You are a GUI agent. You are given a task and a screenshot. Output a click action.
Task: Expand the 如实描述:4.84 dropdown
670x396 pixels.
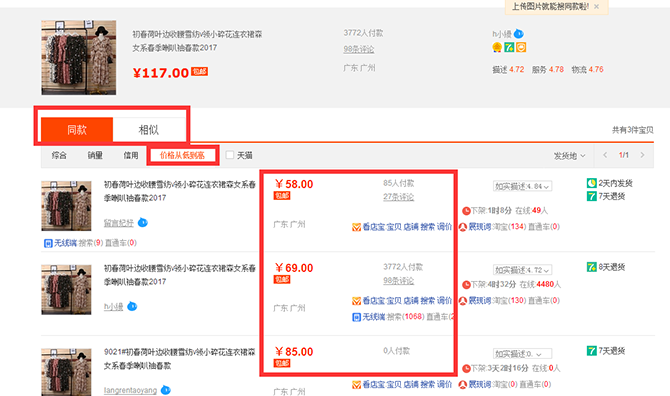[x=522, y=186]
